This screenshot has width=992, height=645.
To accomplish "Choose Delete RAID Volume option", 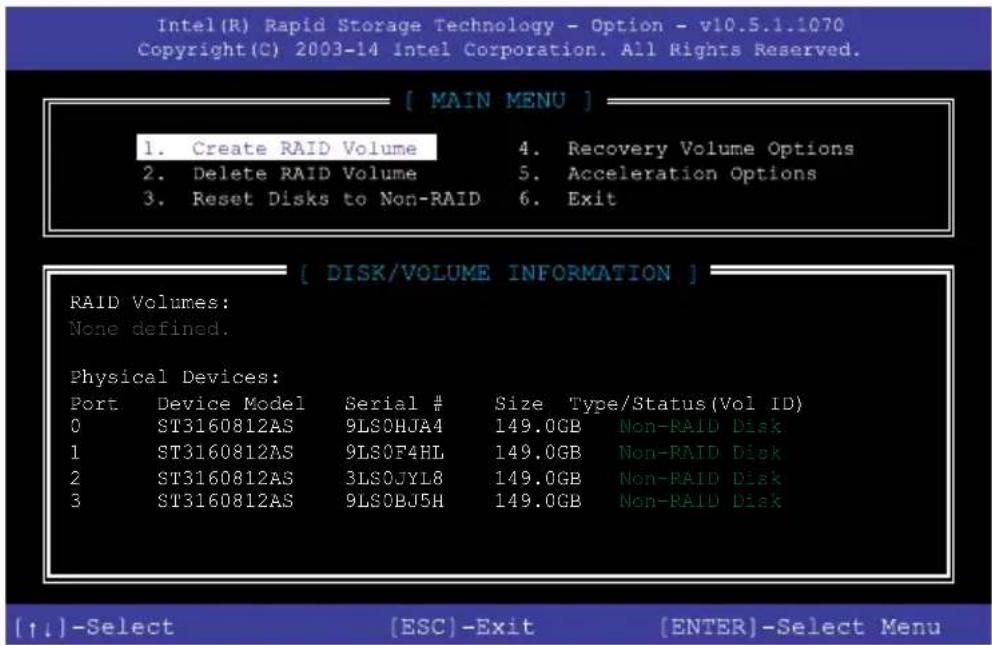I will coord(280,173).
